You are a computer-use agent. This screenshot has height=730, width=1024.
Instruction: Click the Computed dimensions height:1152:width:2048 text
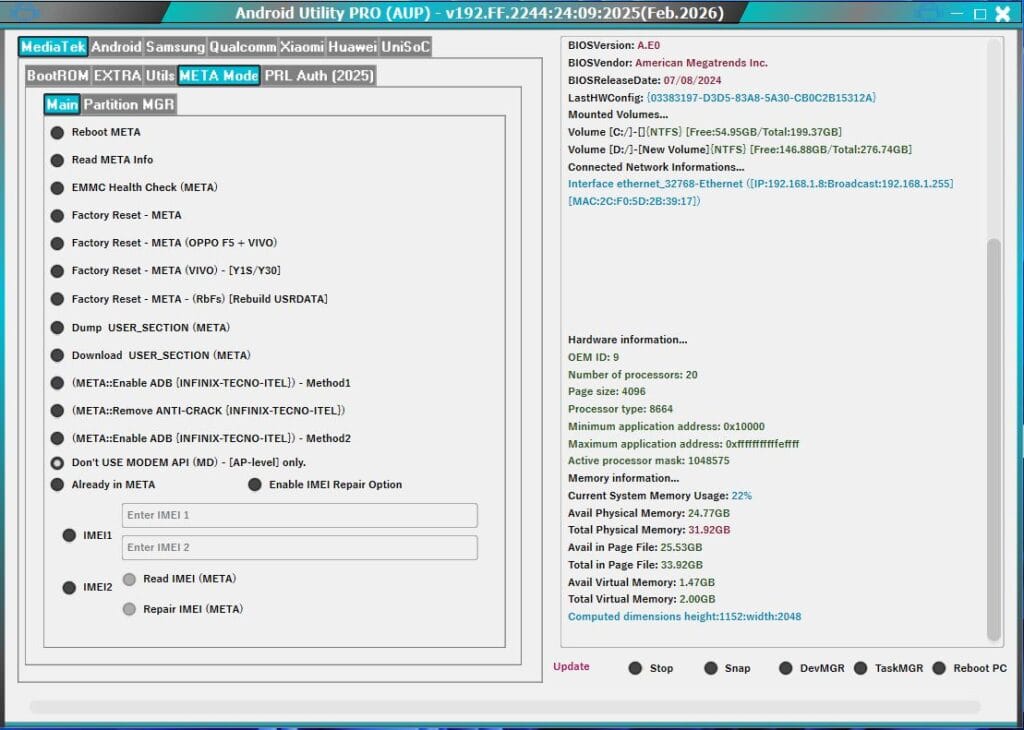tap(684, 616)
